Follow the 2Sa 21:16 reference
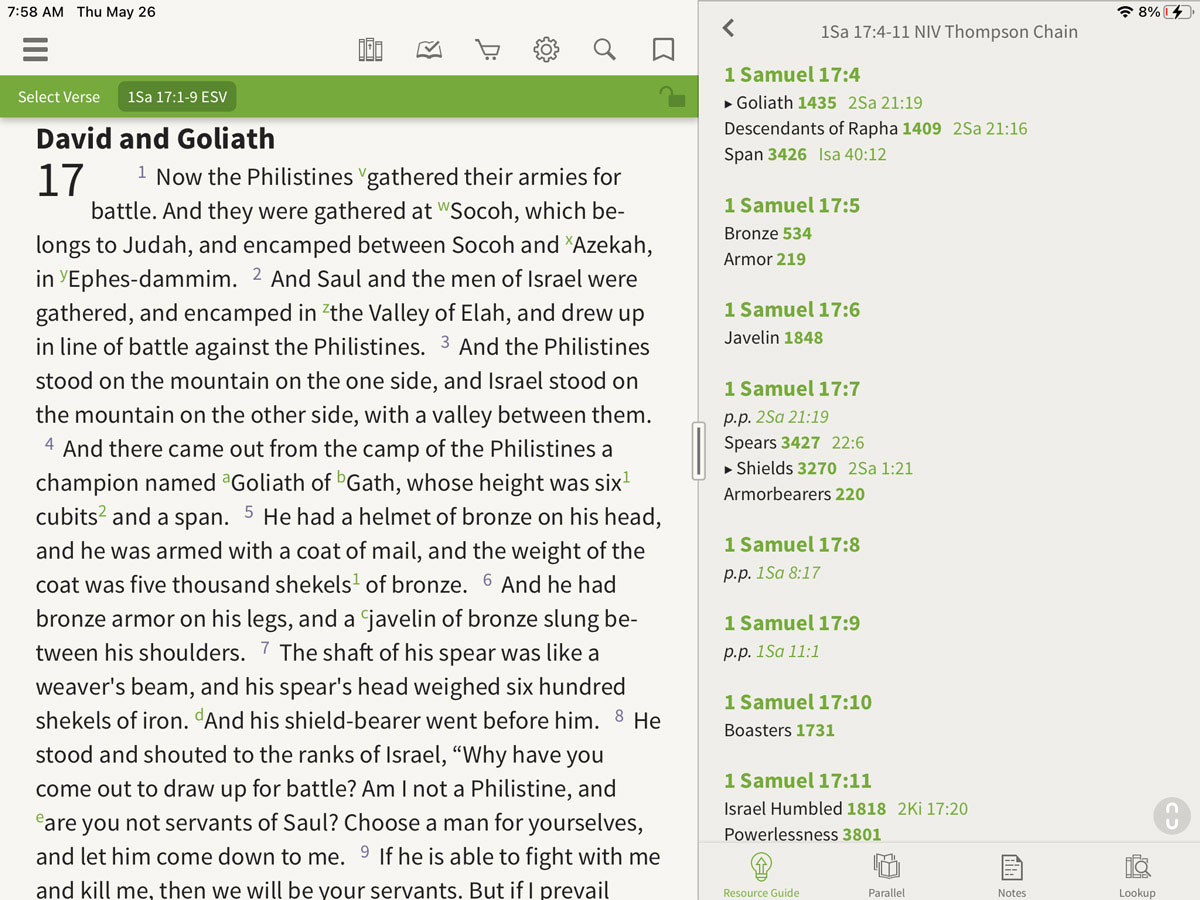 point(990,128)
